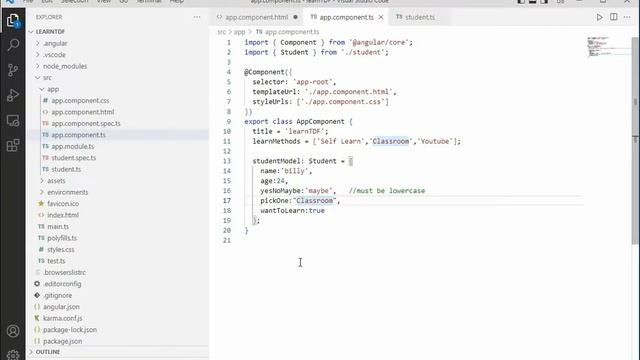This screenshot has width=640, height=360.
Task: Open polyfills.ts file
Action: [x=62, y=238]
